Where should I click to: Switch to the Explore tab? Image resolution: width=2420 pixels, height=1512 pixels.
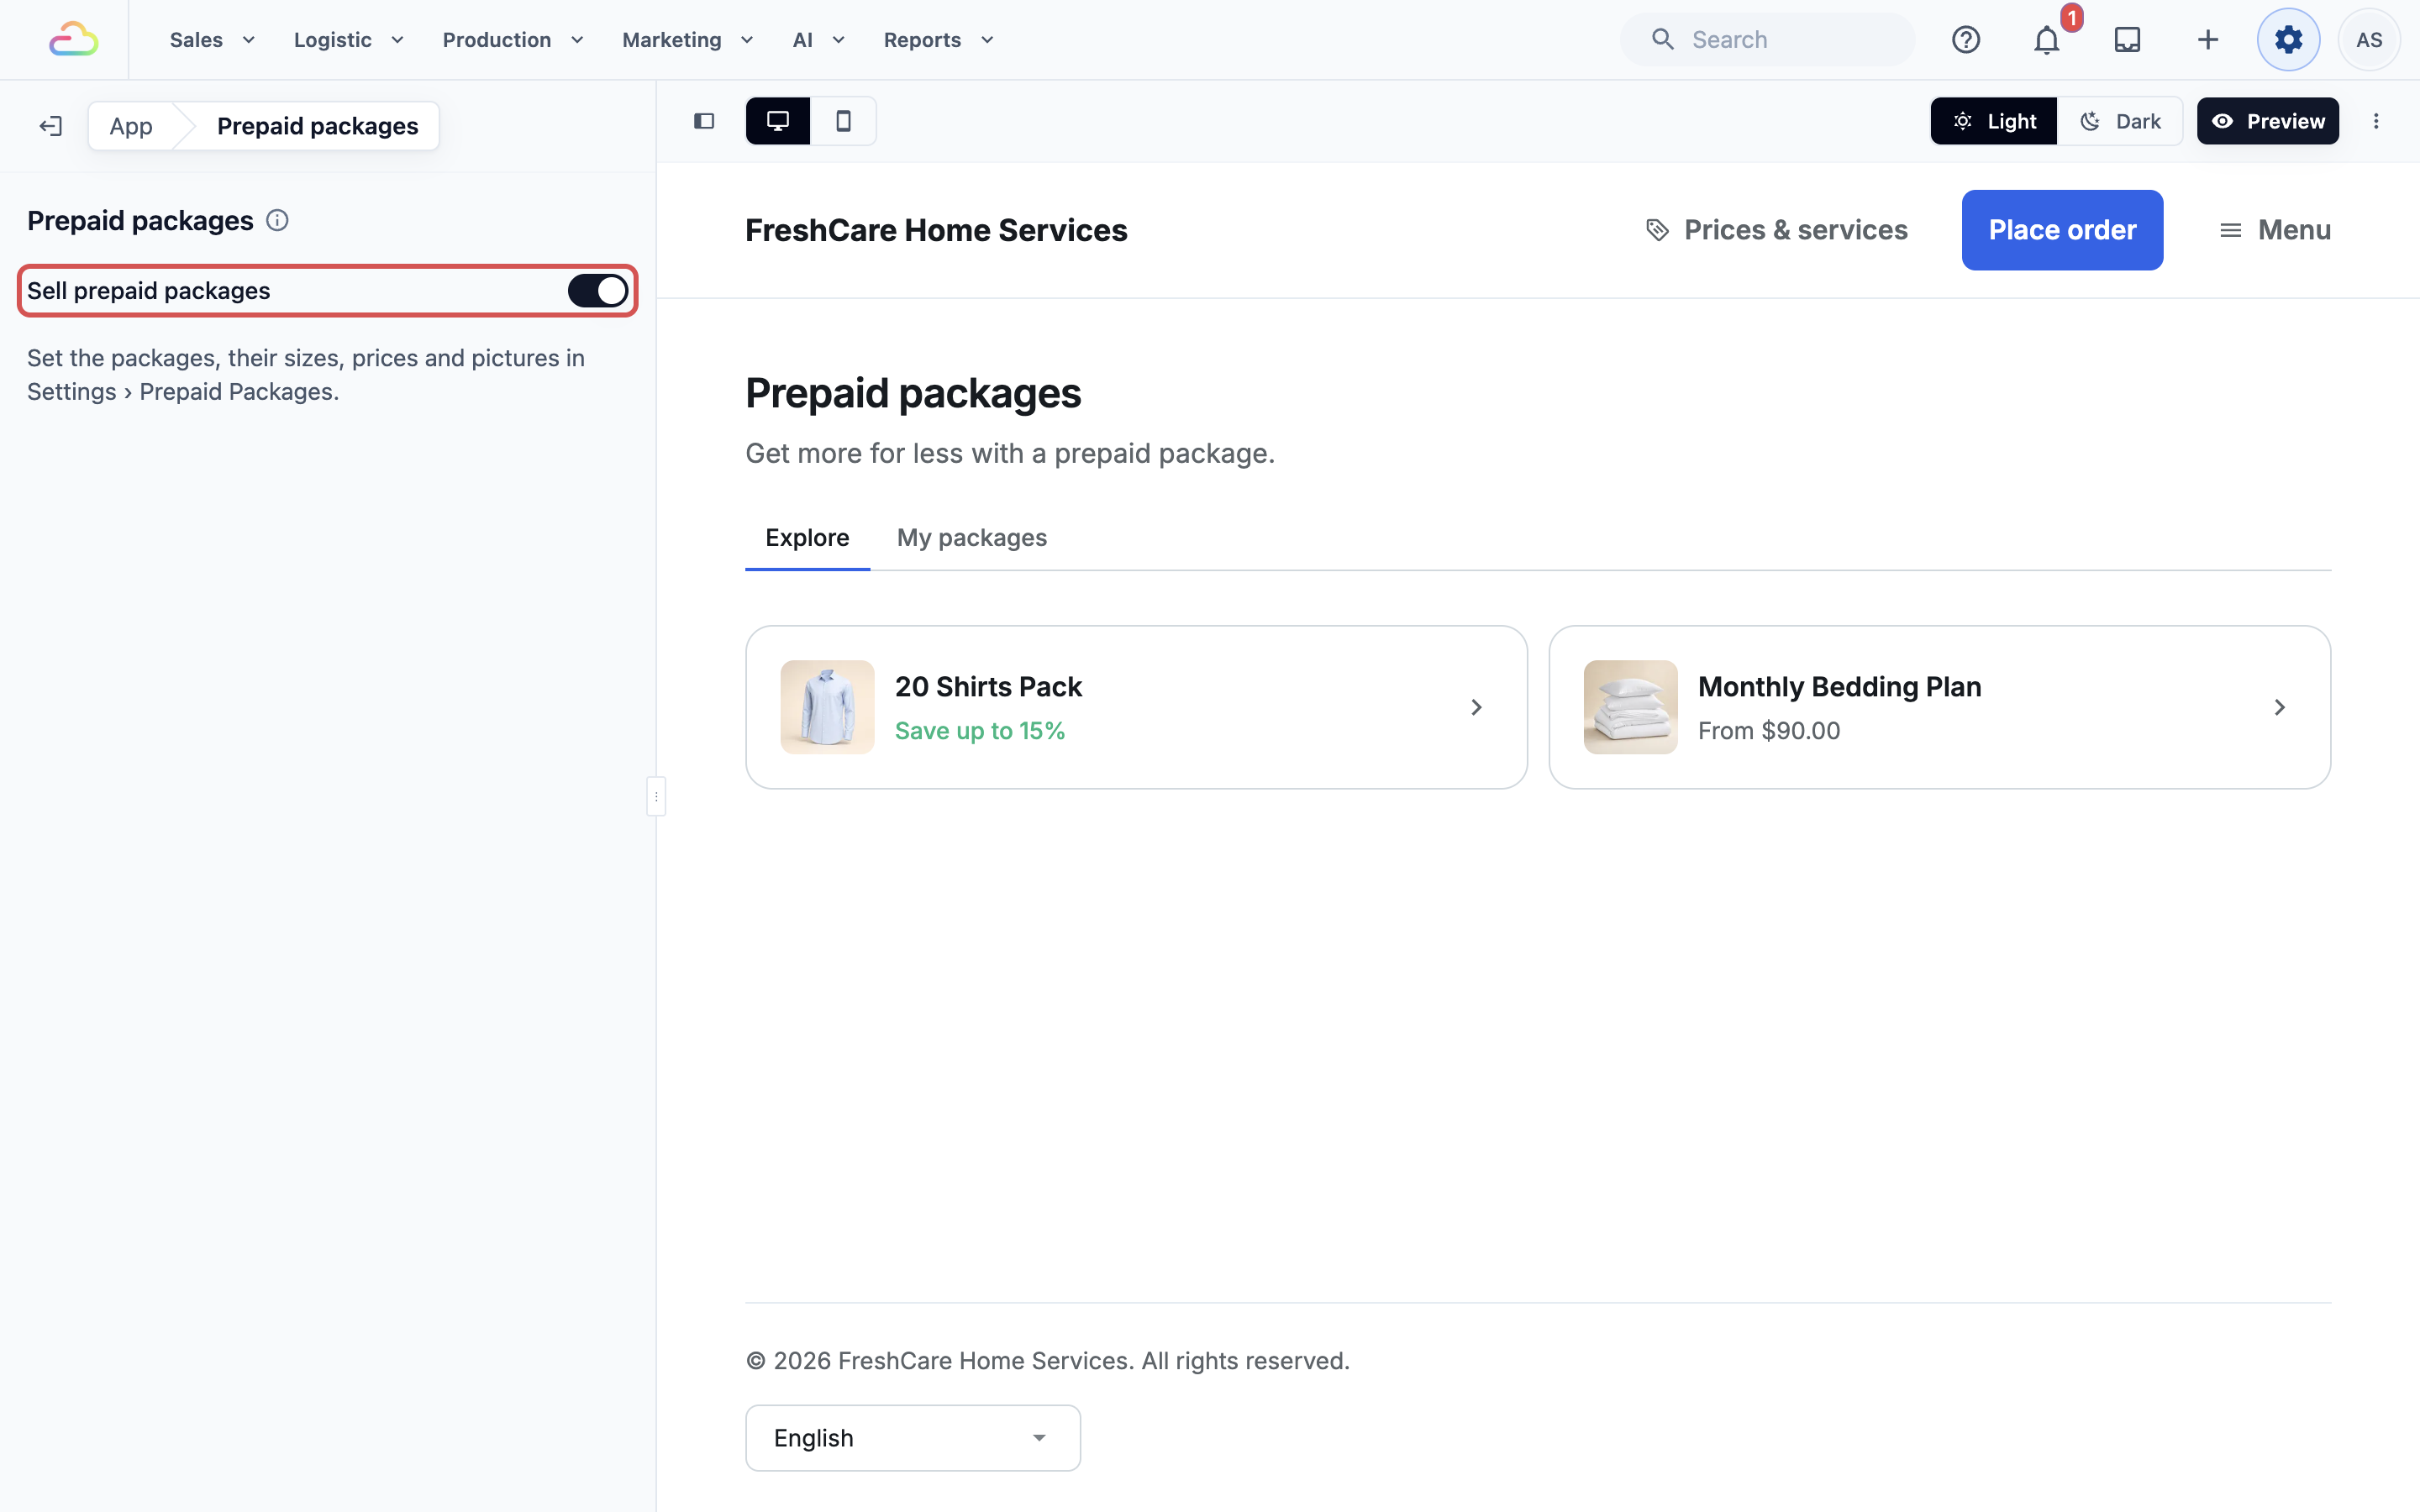[x=807, y=538]
